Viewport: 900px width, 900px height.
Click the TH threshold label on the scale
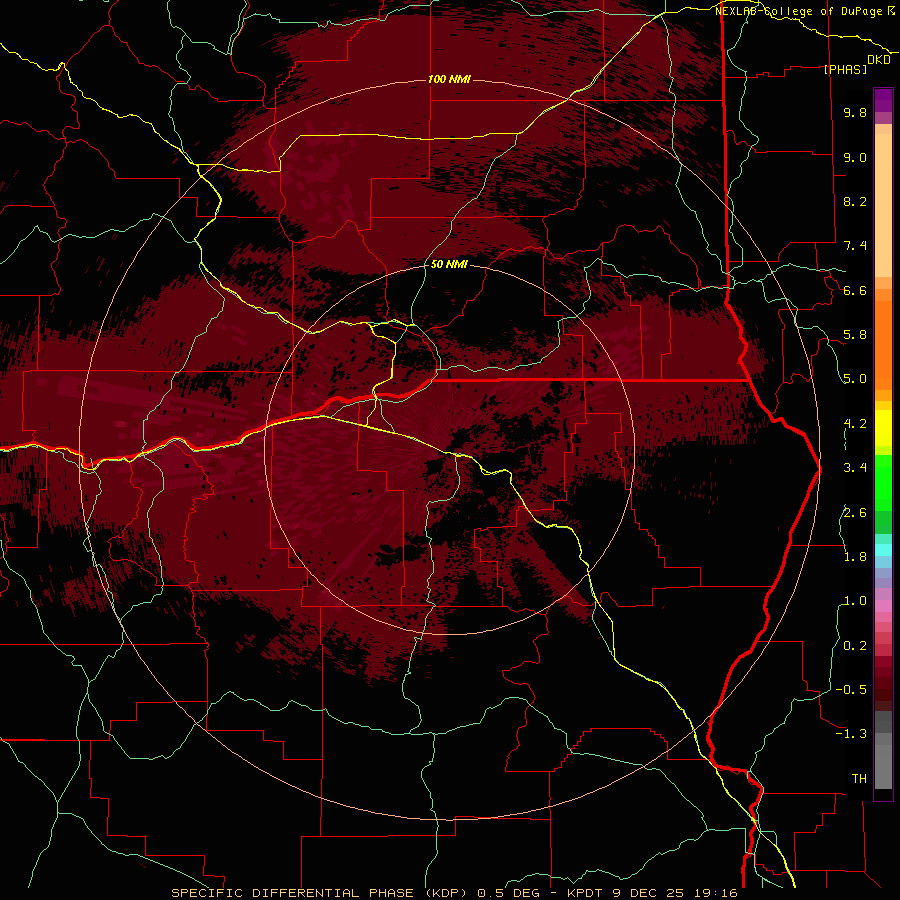859,779
